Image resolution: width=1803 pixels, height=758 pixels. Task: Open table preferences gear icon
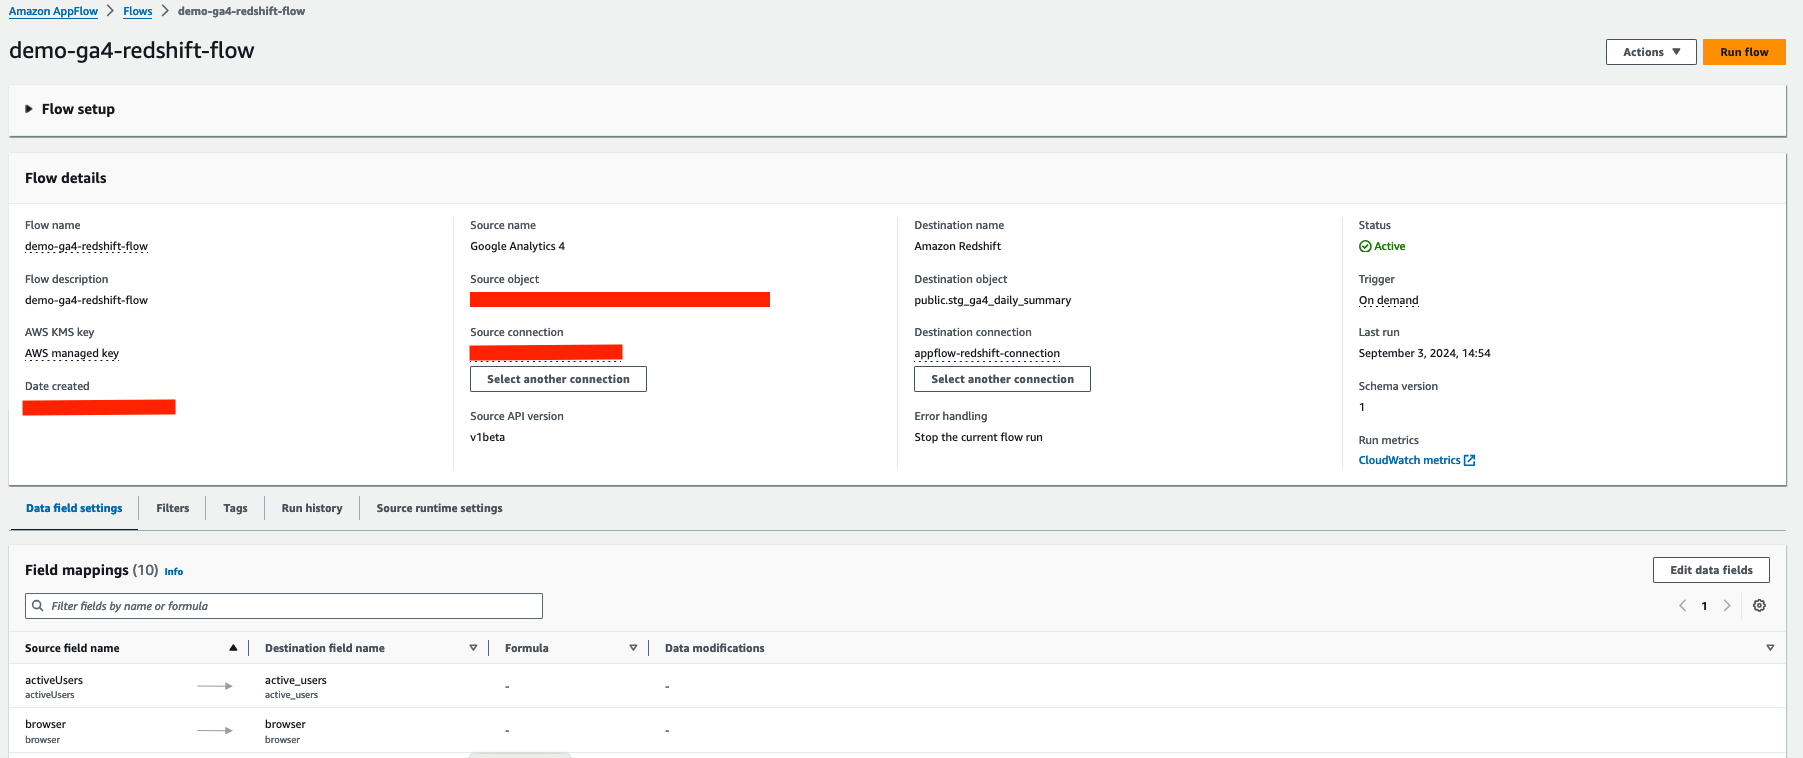(x=1759, y=605)
